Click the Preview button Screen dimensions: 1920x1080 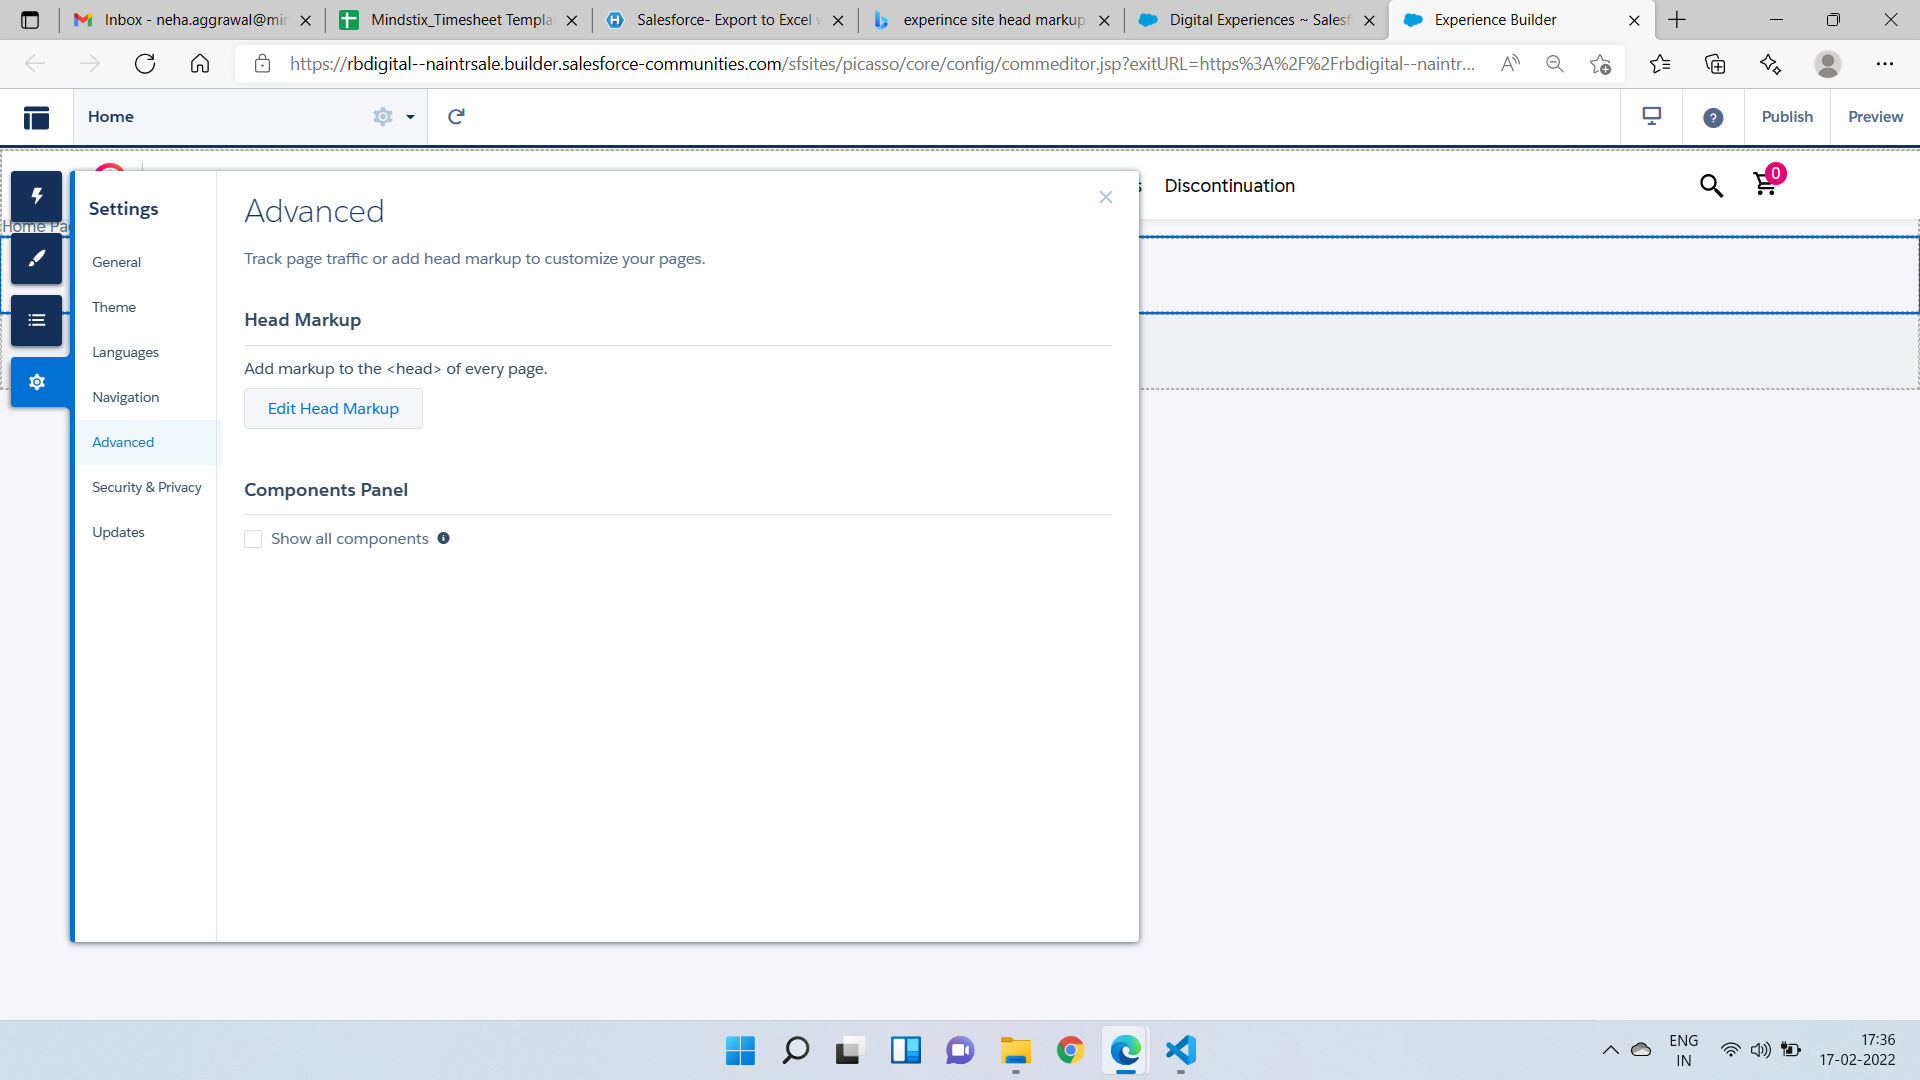[x=1875, y=117]
